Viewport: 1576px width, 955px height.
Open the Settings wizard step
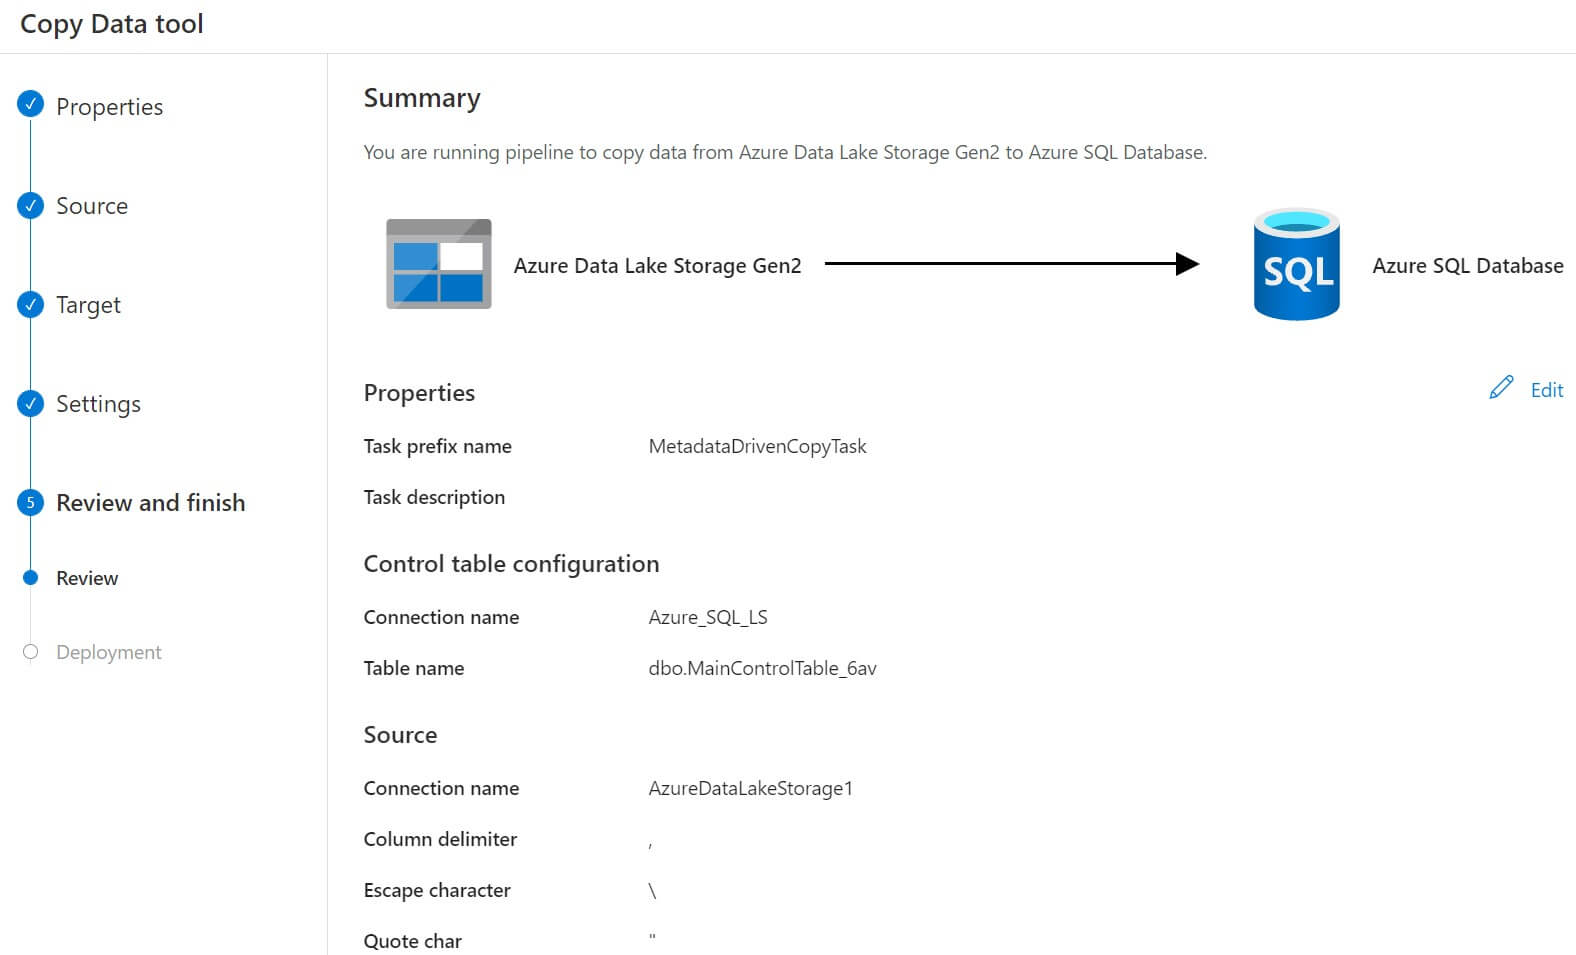(98, 404)
